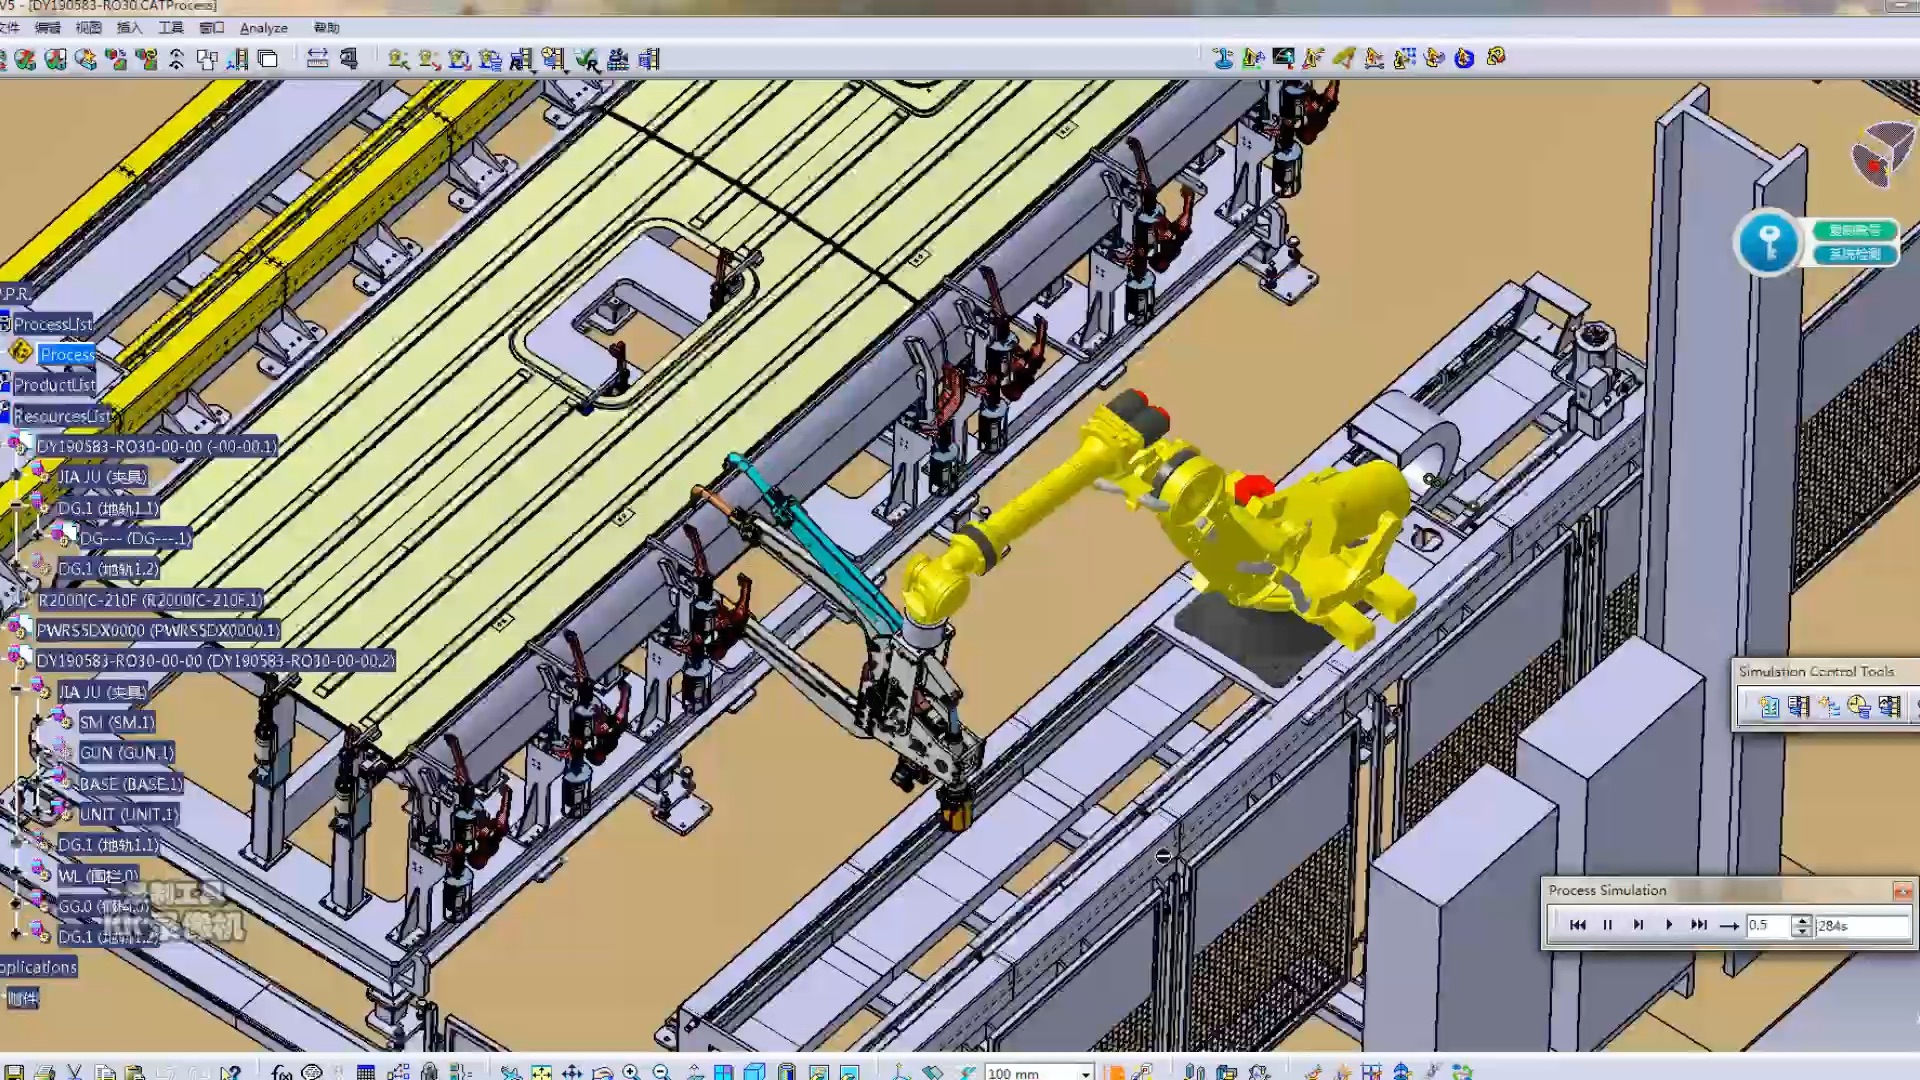1920x1080 pixels.
Task: Click the Pan view icon
Action: click(572, 1072)
